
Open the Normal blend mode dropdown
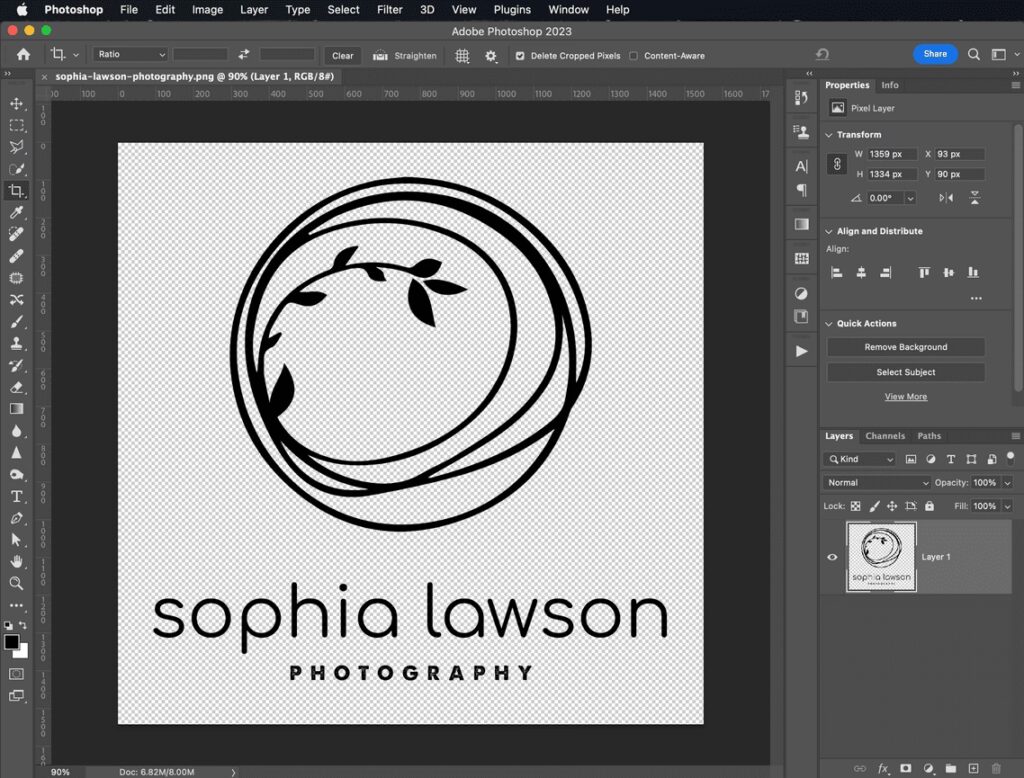pos(877,482)
